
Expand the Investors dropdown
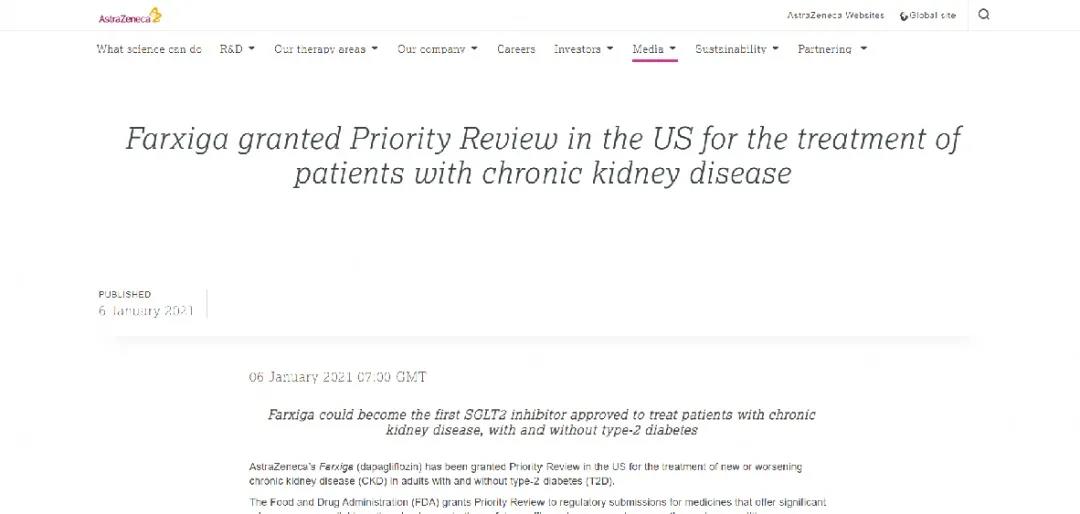point(583,49)
